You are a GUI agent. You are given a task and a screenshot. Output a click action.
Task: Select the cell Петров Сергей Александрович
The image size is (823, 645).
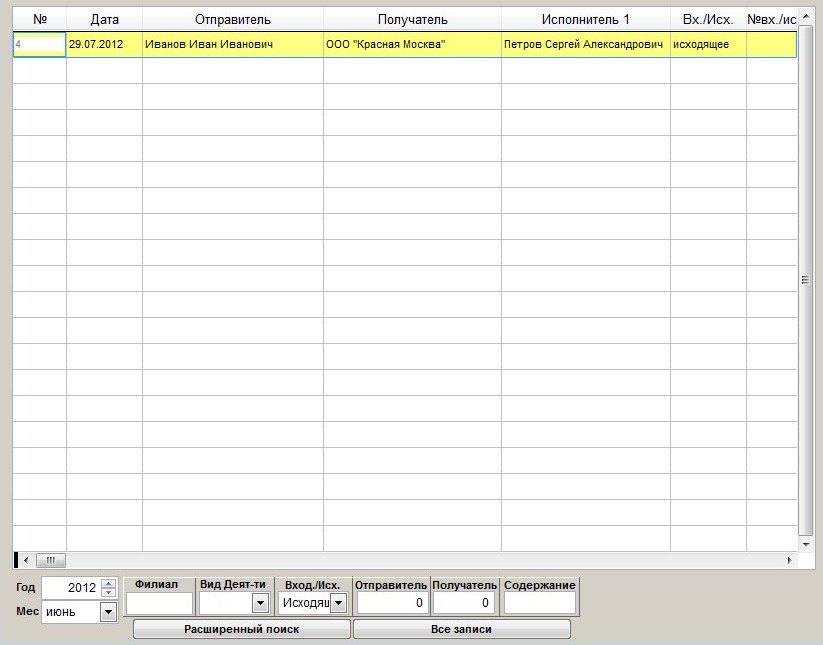tap(586, 45)
